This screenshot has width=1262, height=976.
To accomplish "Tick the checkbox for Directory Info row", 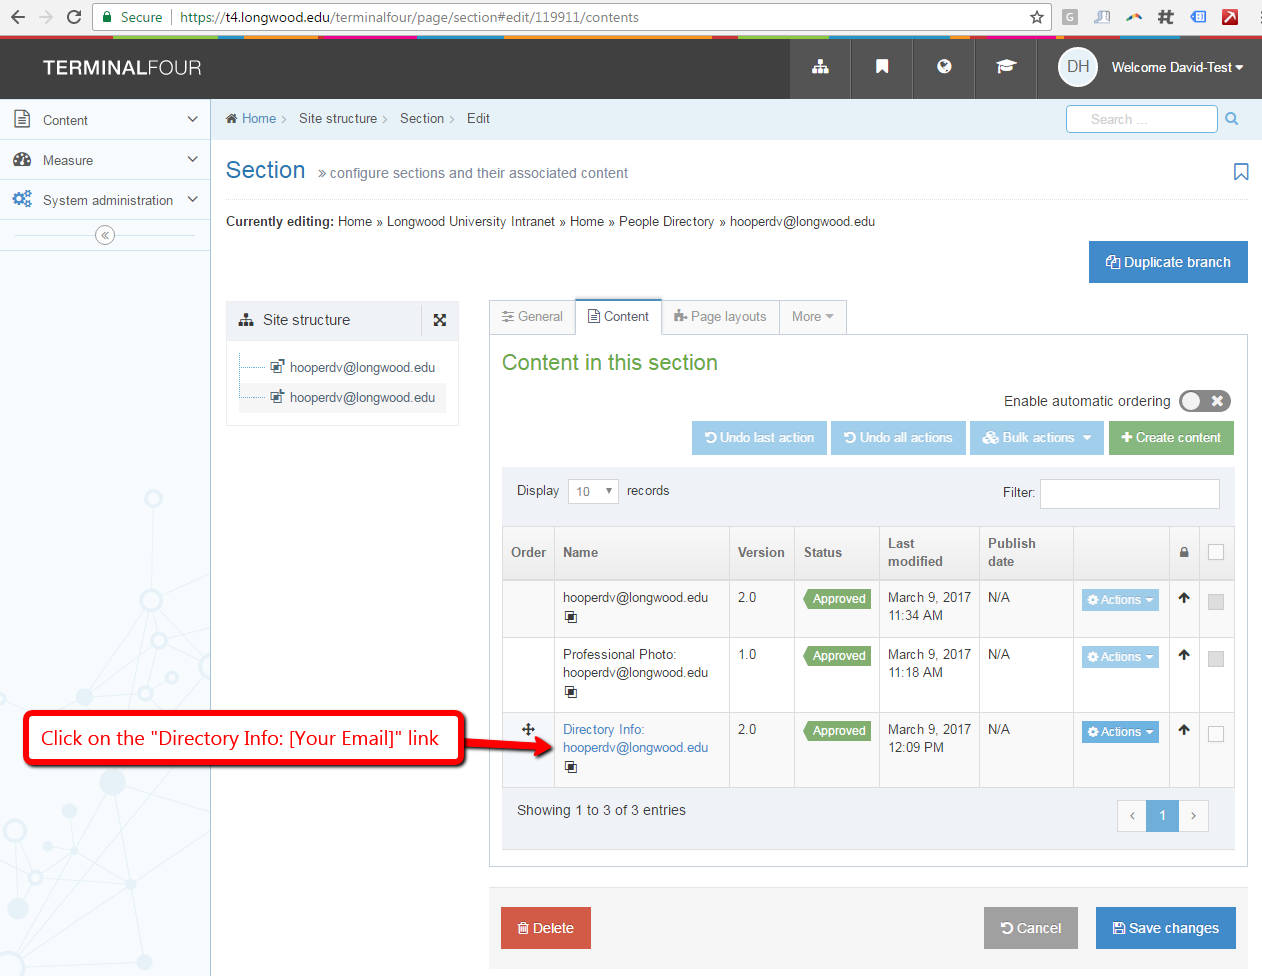I will point(1216,734).
